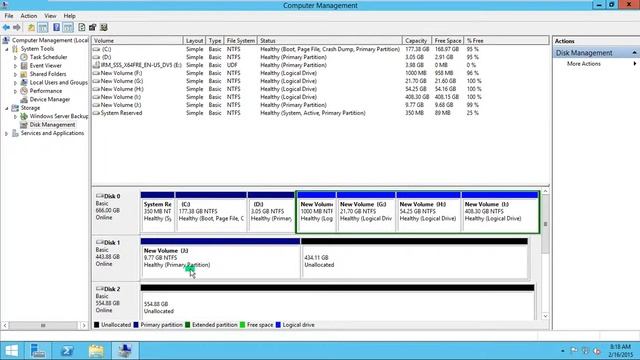This screenshot has width=640, height=360.
Task: Click the Windows Start button
Action: click(x=11, y=351)
